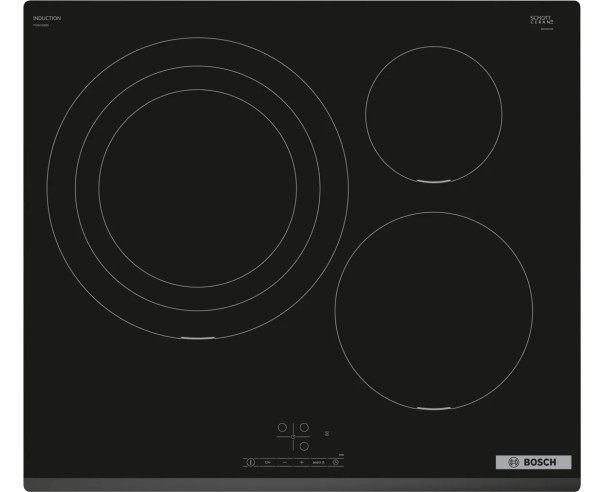Tap the timer clock symbol

[x=336, y=462]
